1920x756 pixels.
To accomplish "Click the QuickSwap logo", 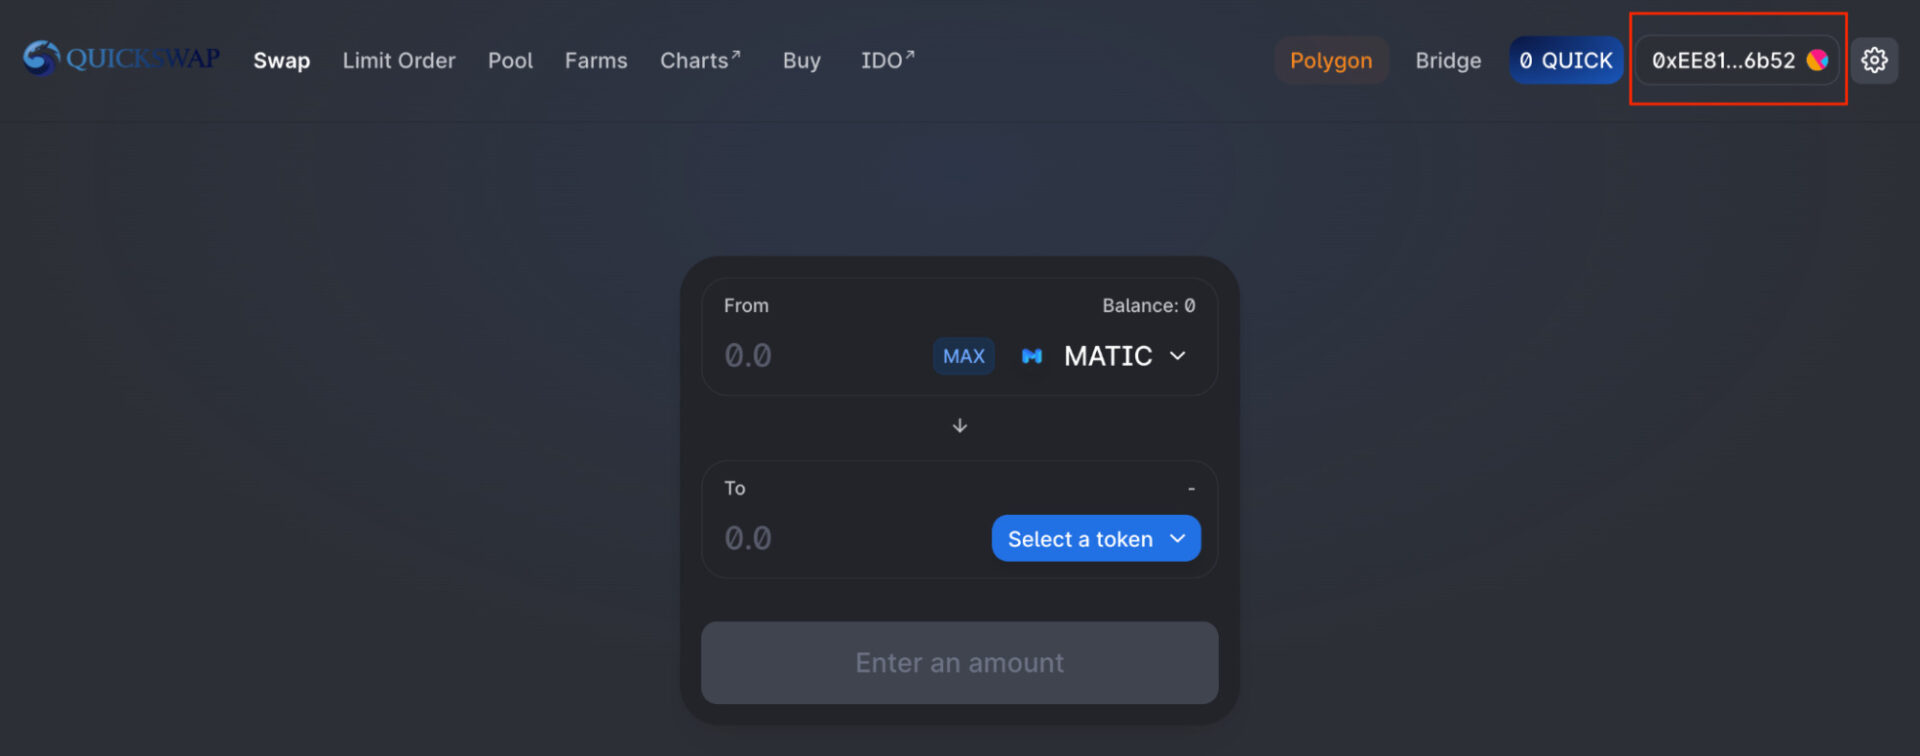I will click(x=121, y=59).
